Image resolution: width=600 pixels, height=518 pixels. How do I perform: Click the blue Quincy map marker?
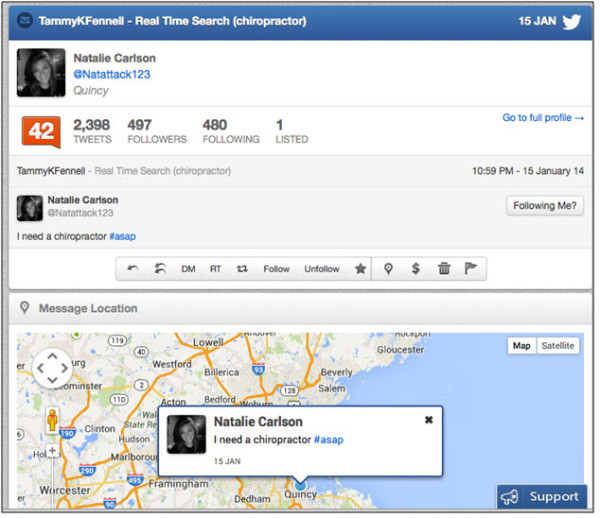pos(300,485)
